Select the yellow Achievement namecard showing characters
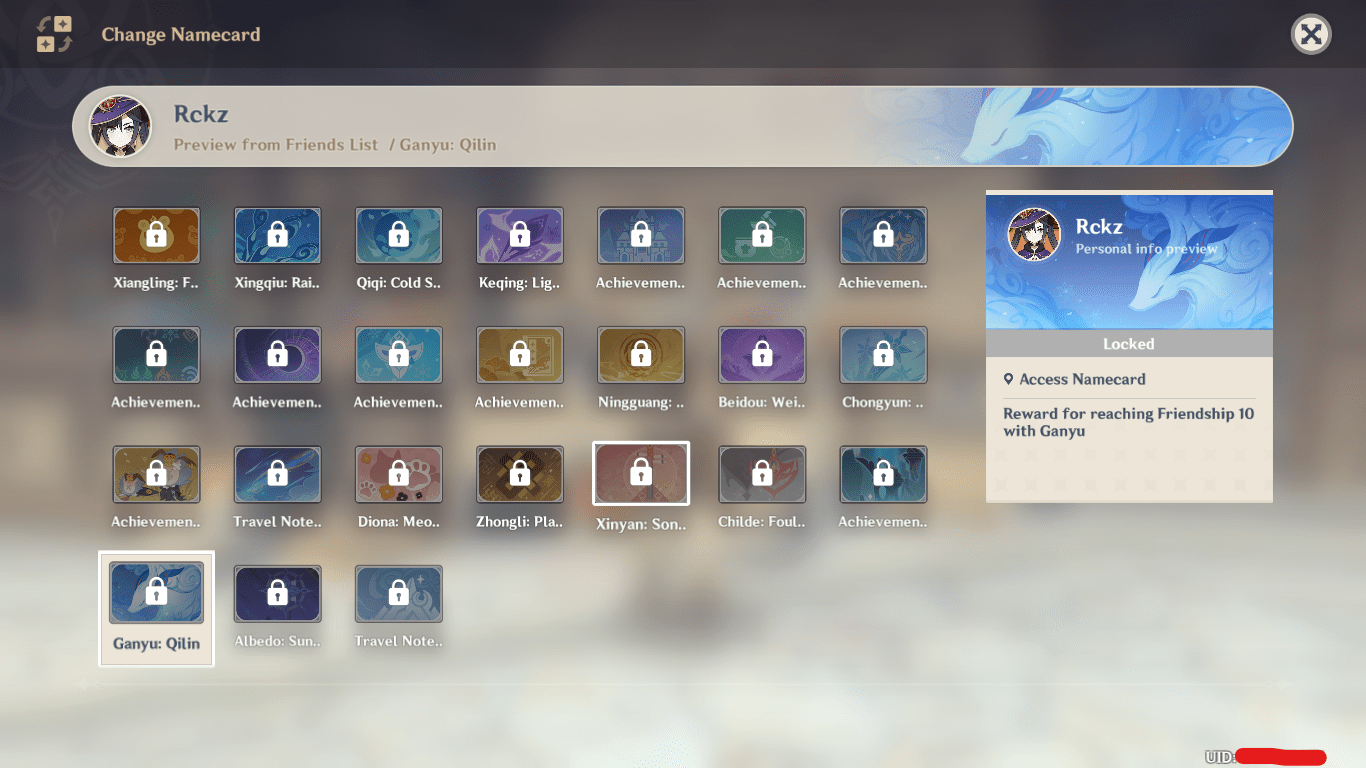The width and height of the screenshot is (1366, 768). click(156, 474)
